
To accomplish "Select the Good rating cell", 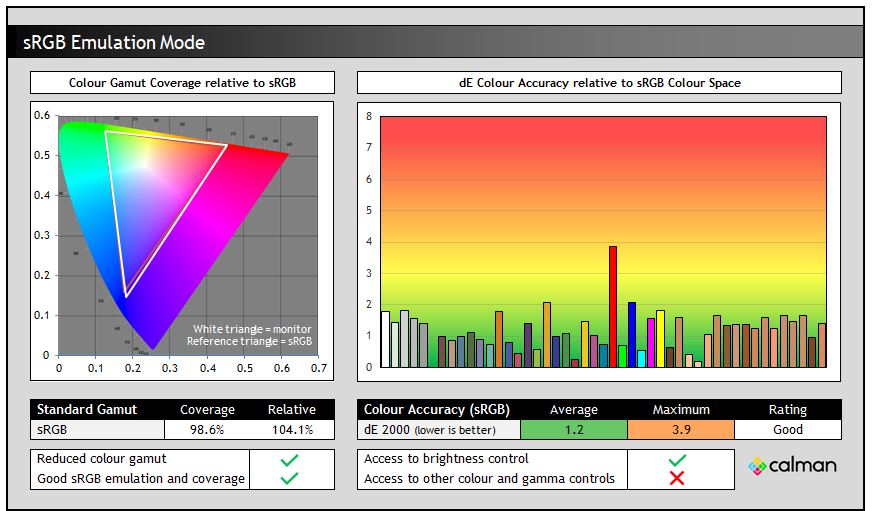I will pos(788,430).
